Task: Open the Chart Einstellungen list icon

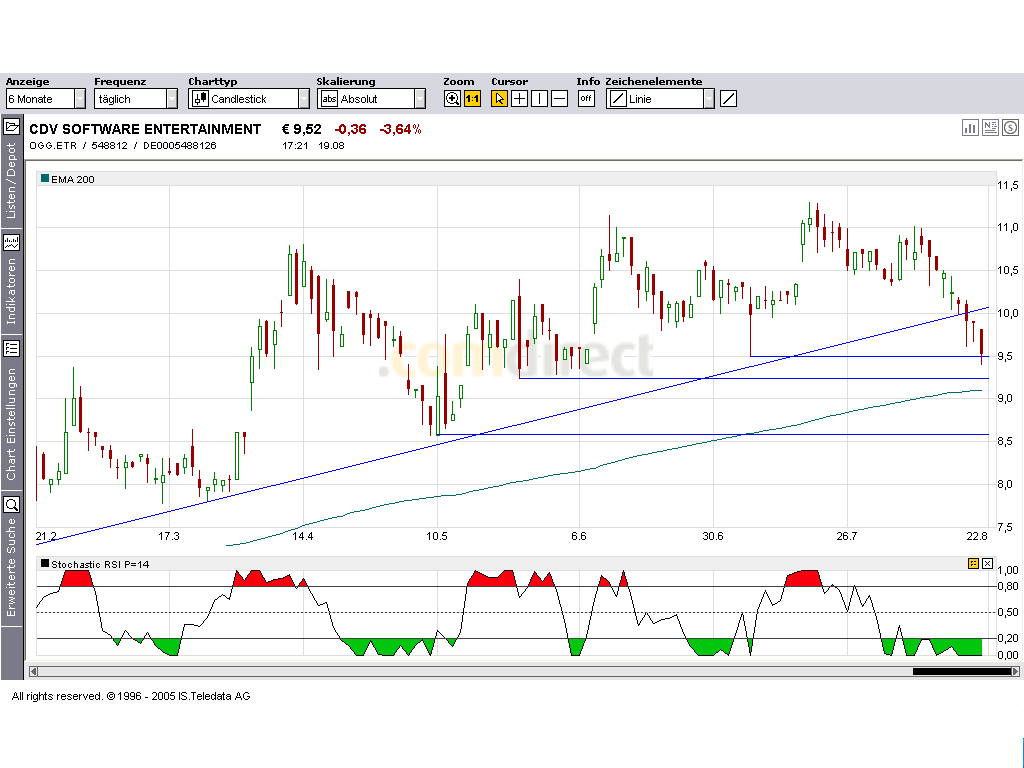Action: coord(12,348)
